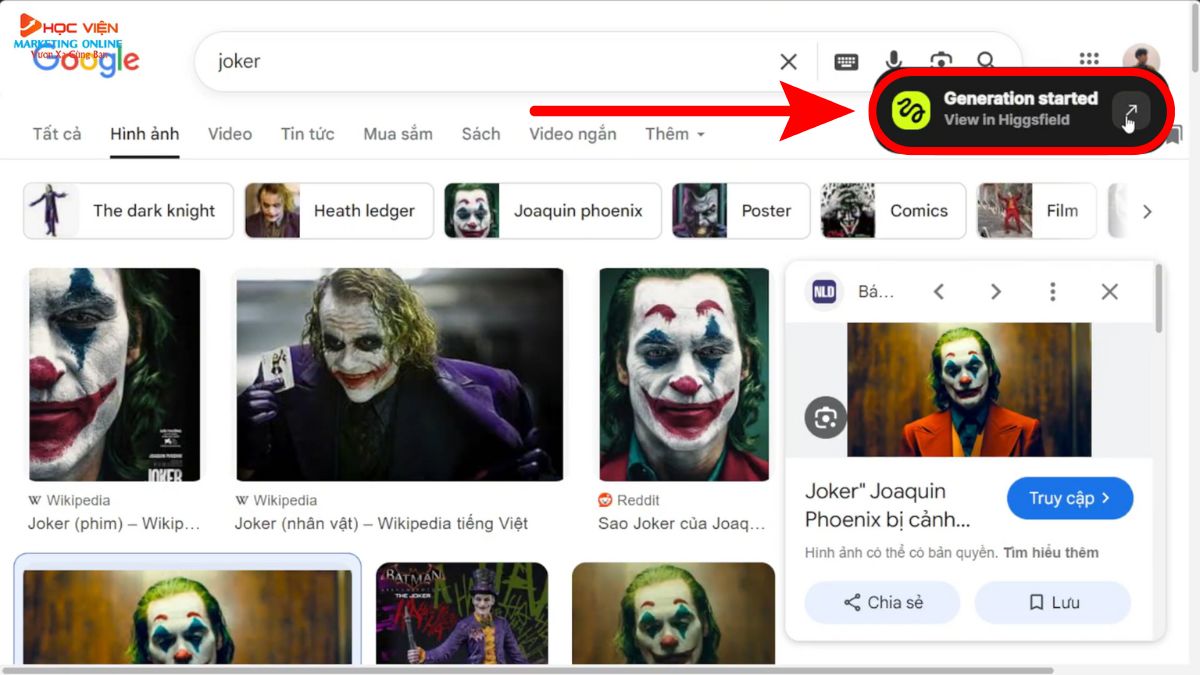This screenshot has width=1200, height=675.
Task: Save image with the Lưu button
Action: [1052, 602]
